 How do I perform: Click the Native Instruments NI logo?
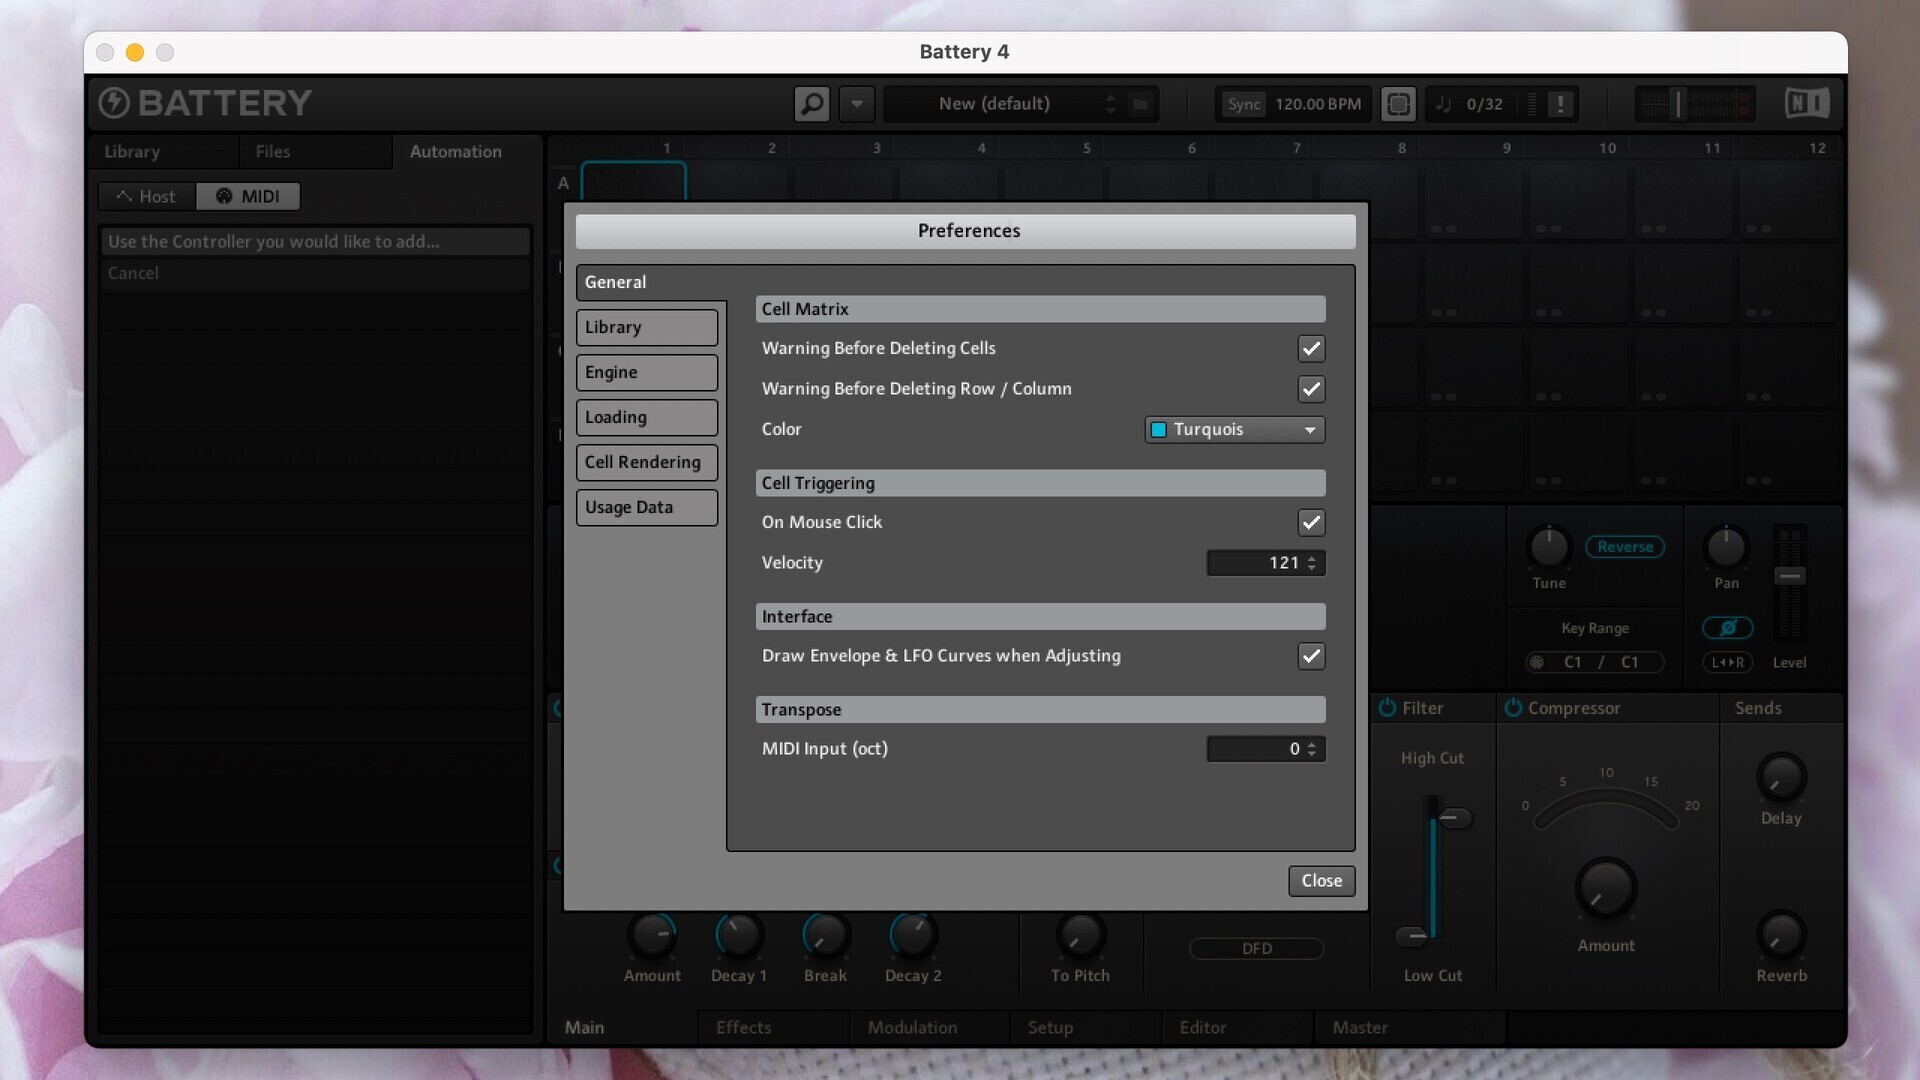click(x=1807, y=103)
